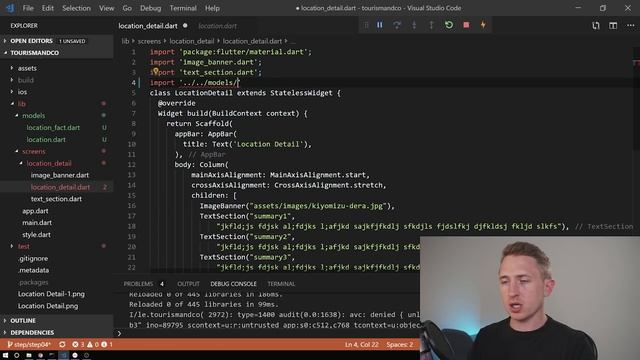Image resolution: width=640 pixels, height=360 pixels.
Task: Click Ln 4, Col 22 status entry
Action: click(x=361, y=344)
